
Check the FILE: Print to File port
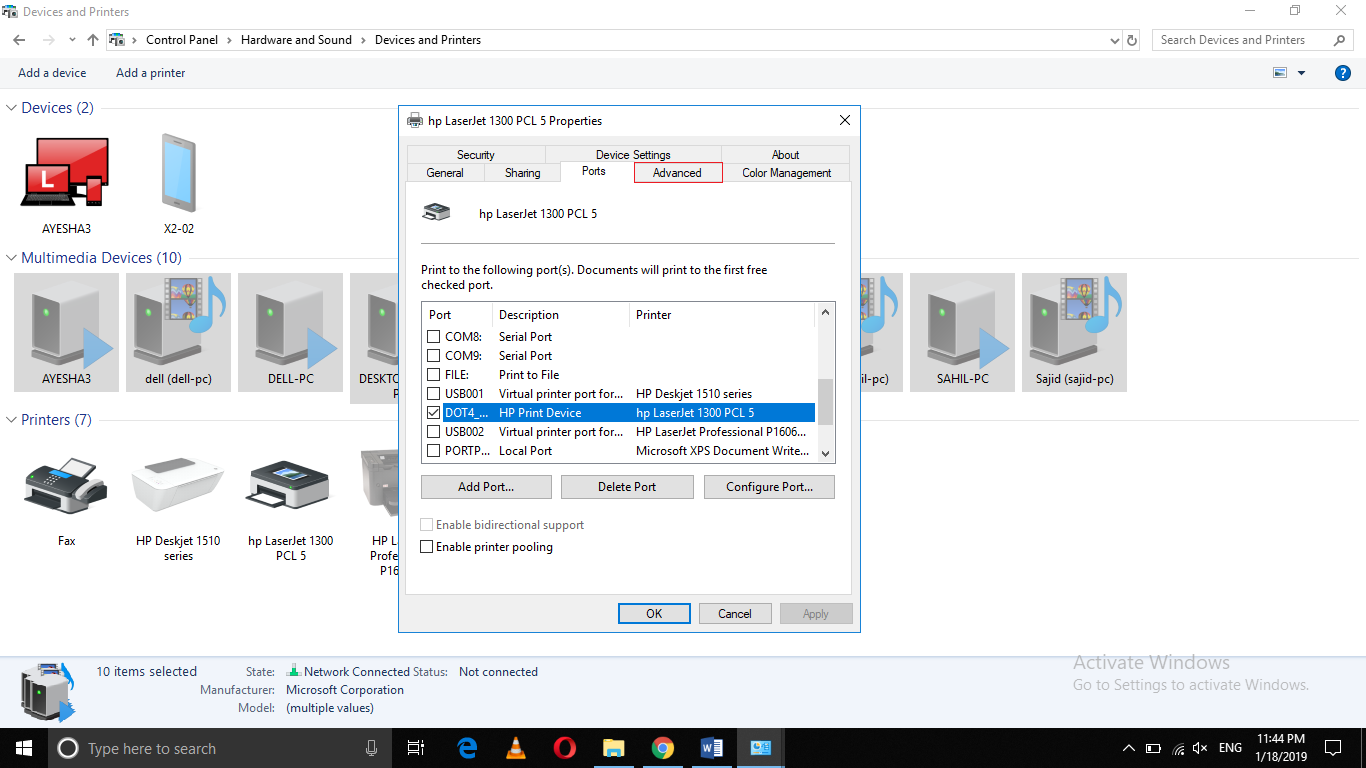(x=433, y=374)
